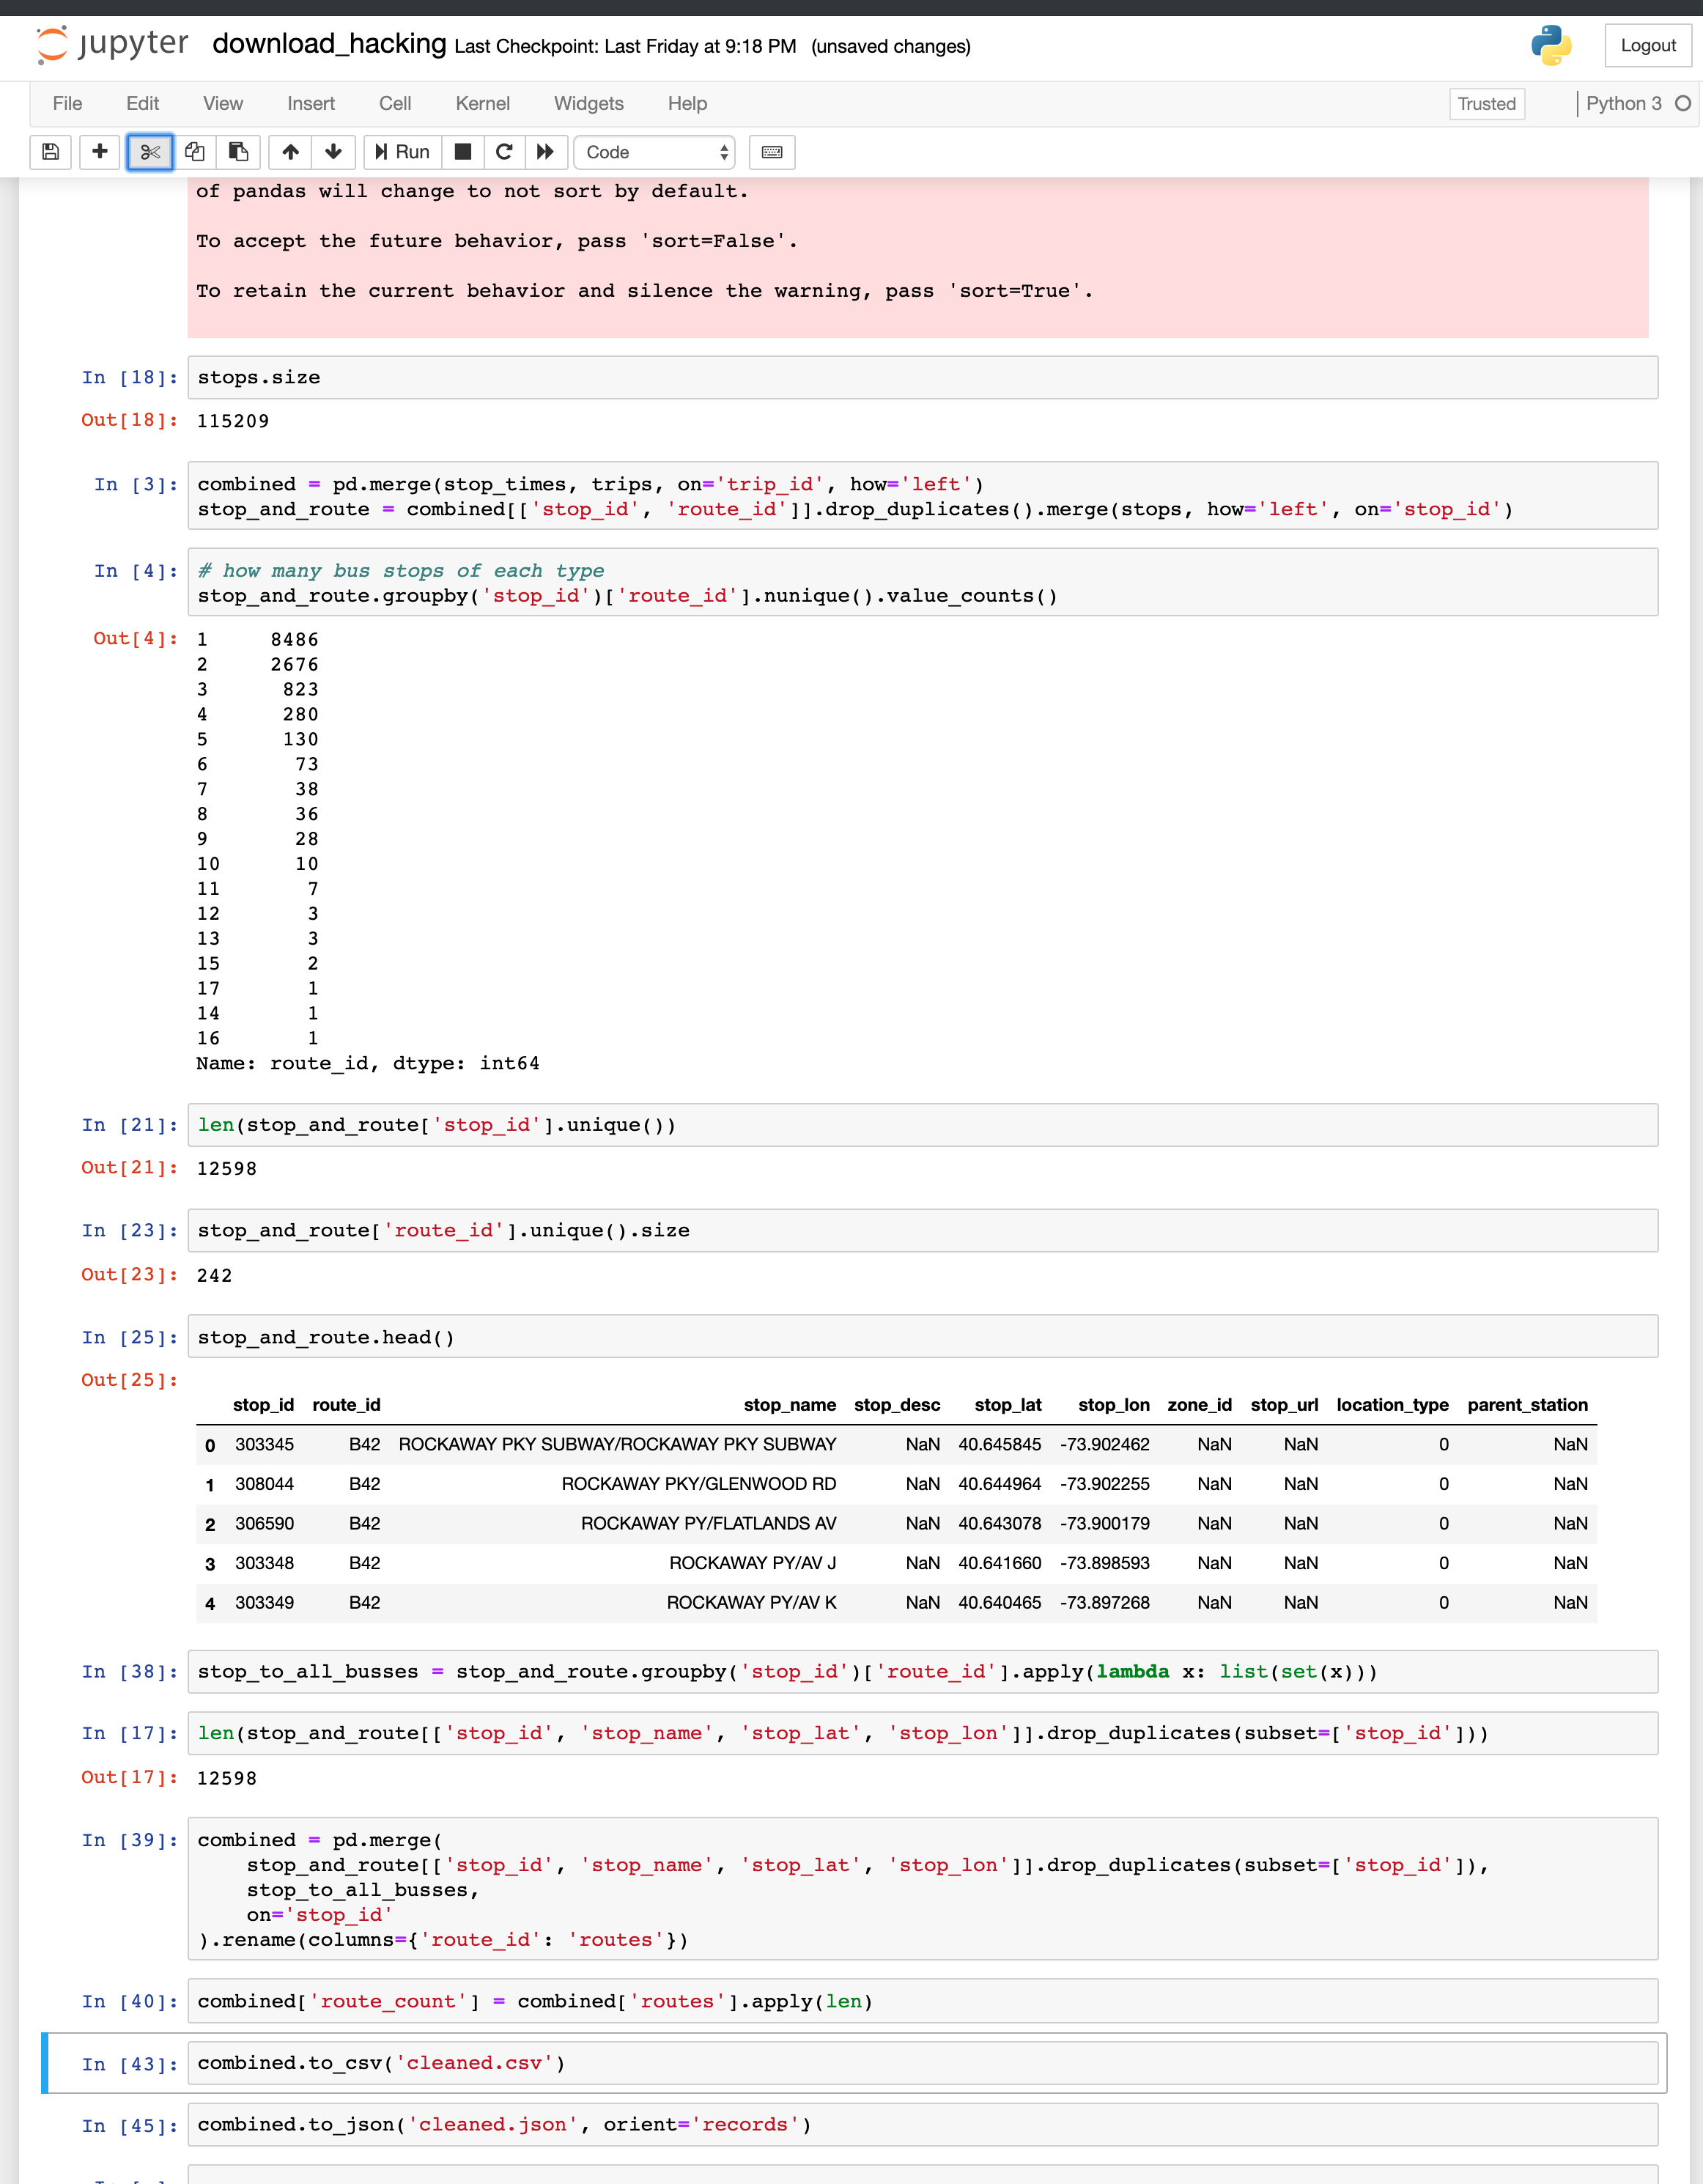Click the Last Checkpoint status text
The width and height of the screenshot is (1703, 2184).
pos(625,47)
